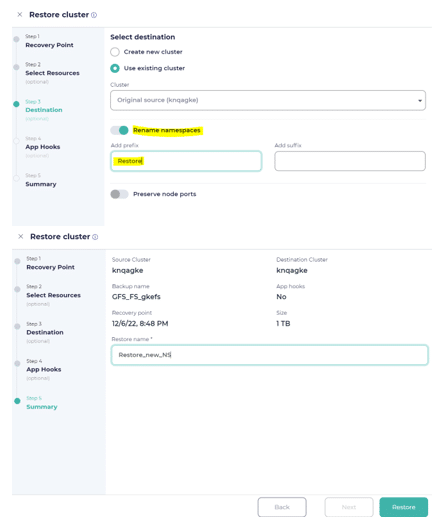This screenshot has width=439, height=523.
Task: Click the empty Add suffix field
Action: pos(350,161)
